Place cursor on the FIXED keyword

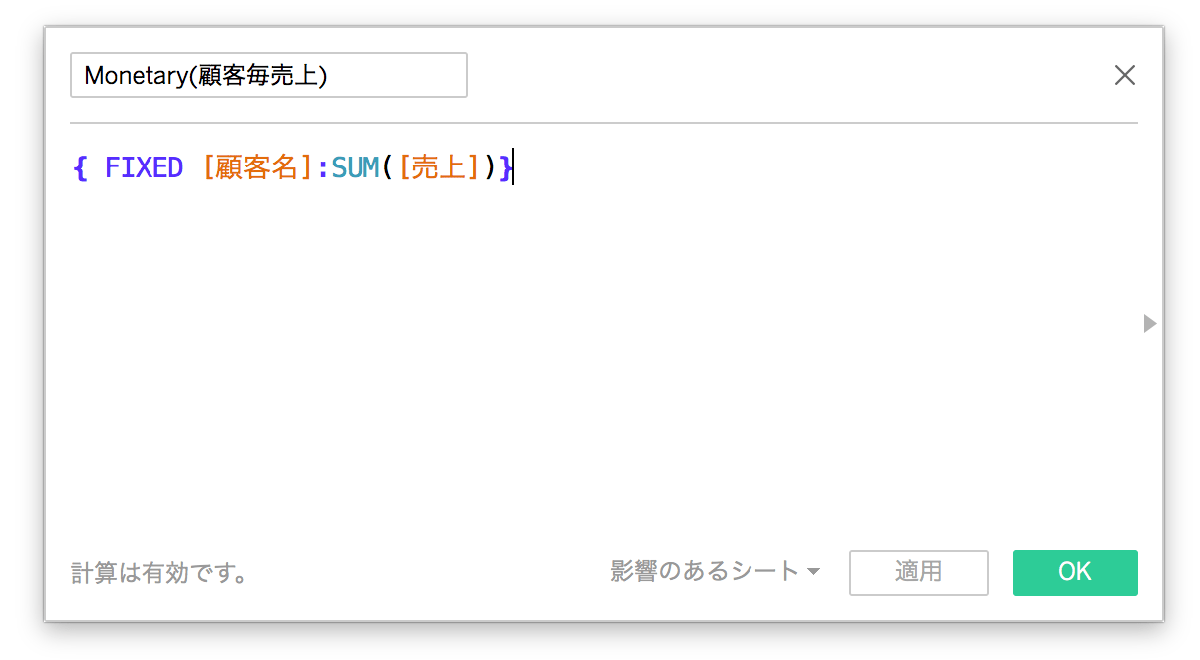click(x=144, y=168)
